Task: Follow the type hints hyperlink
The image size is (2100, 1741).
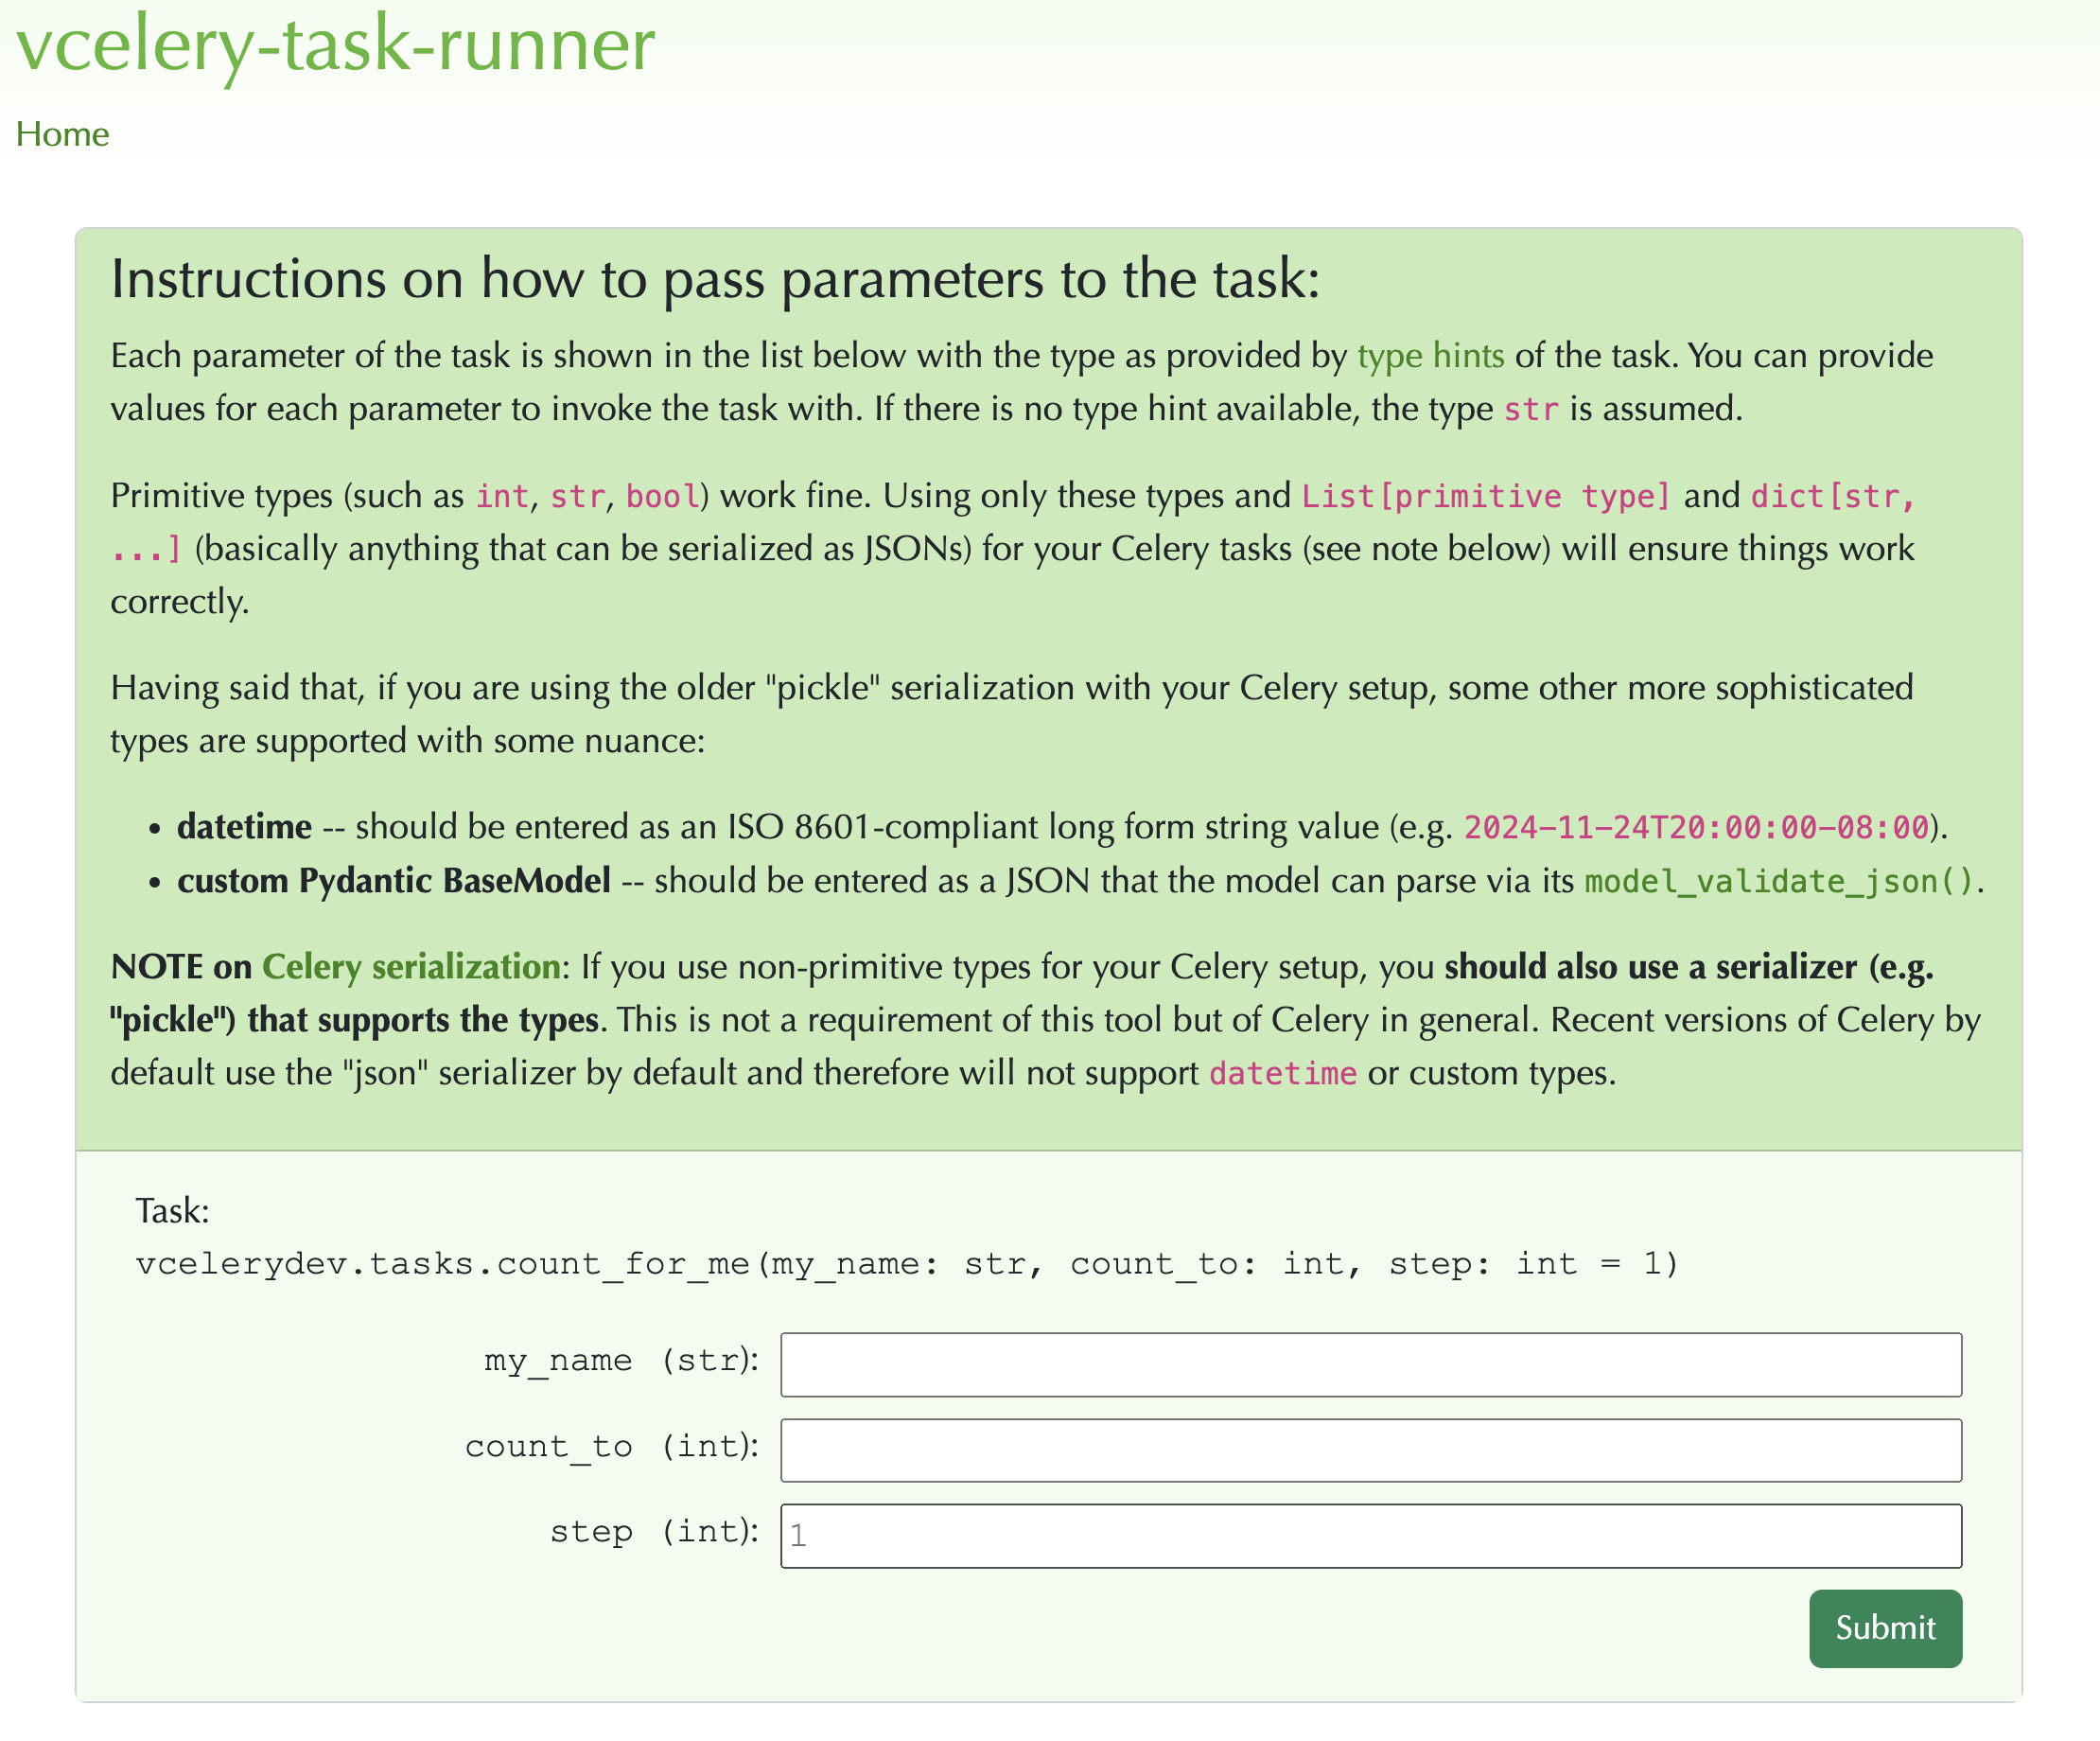Action: point(1430,355)
